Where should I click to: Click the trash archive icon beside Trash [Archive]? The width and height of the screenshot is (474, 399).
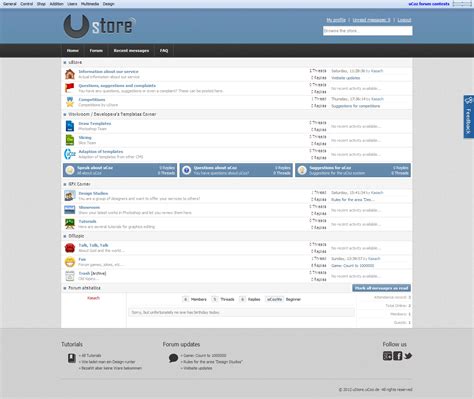70,276
